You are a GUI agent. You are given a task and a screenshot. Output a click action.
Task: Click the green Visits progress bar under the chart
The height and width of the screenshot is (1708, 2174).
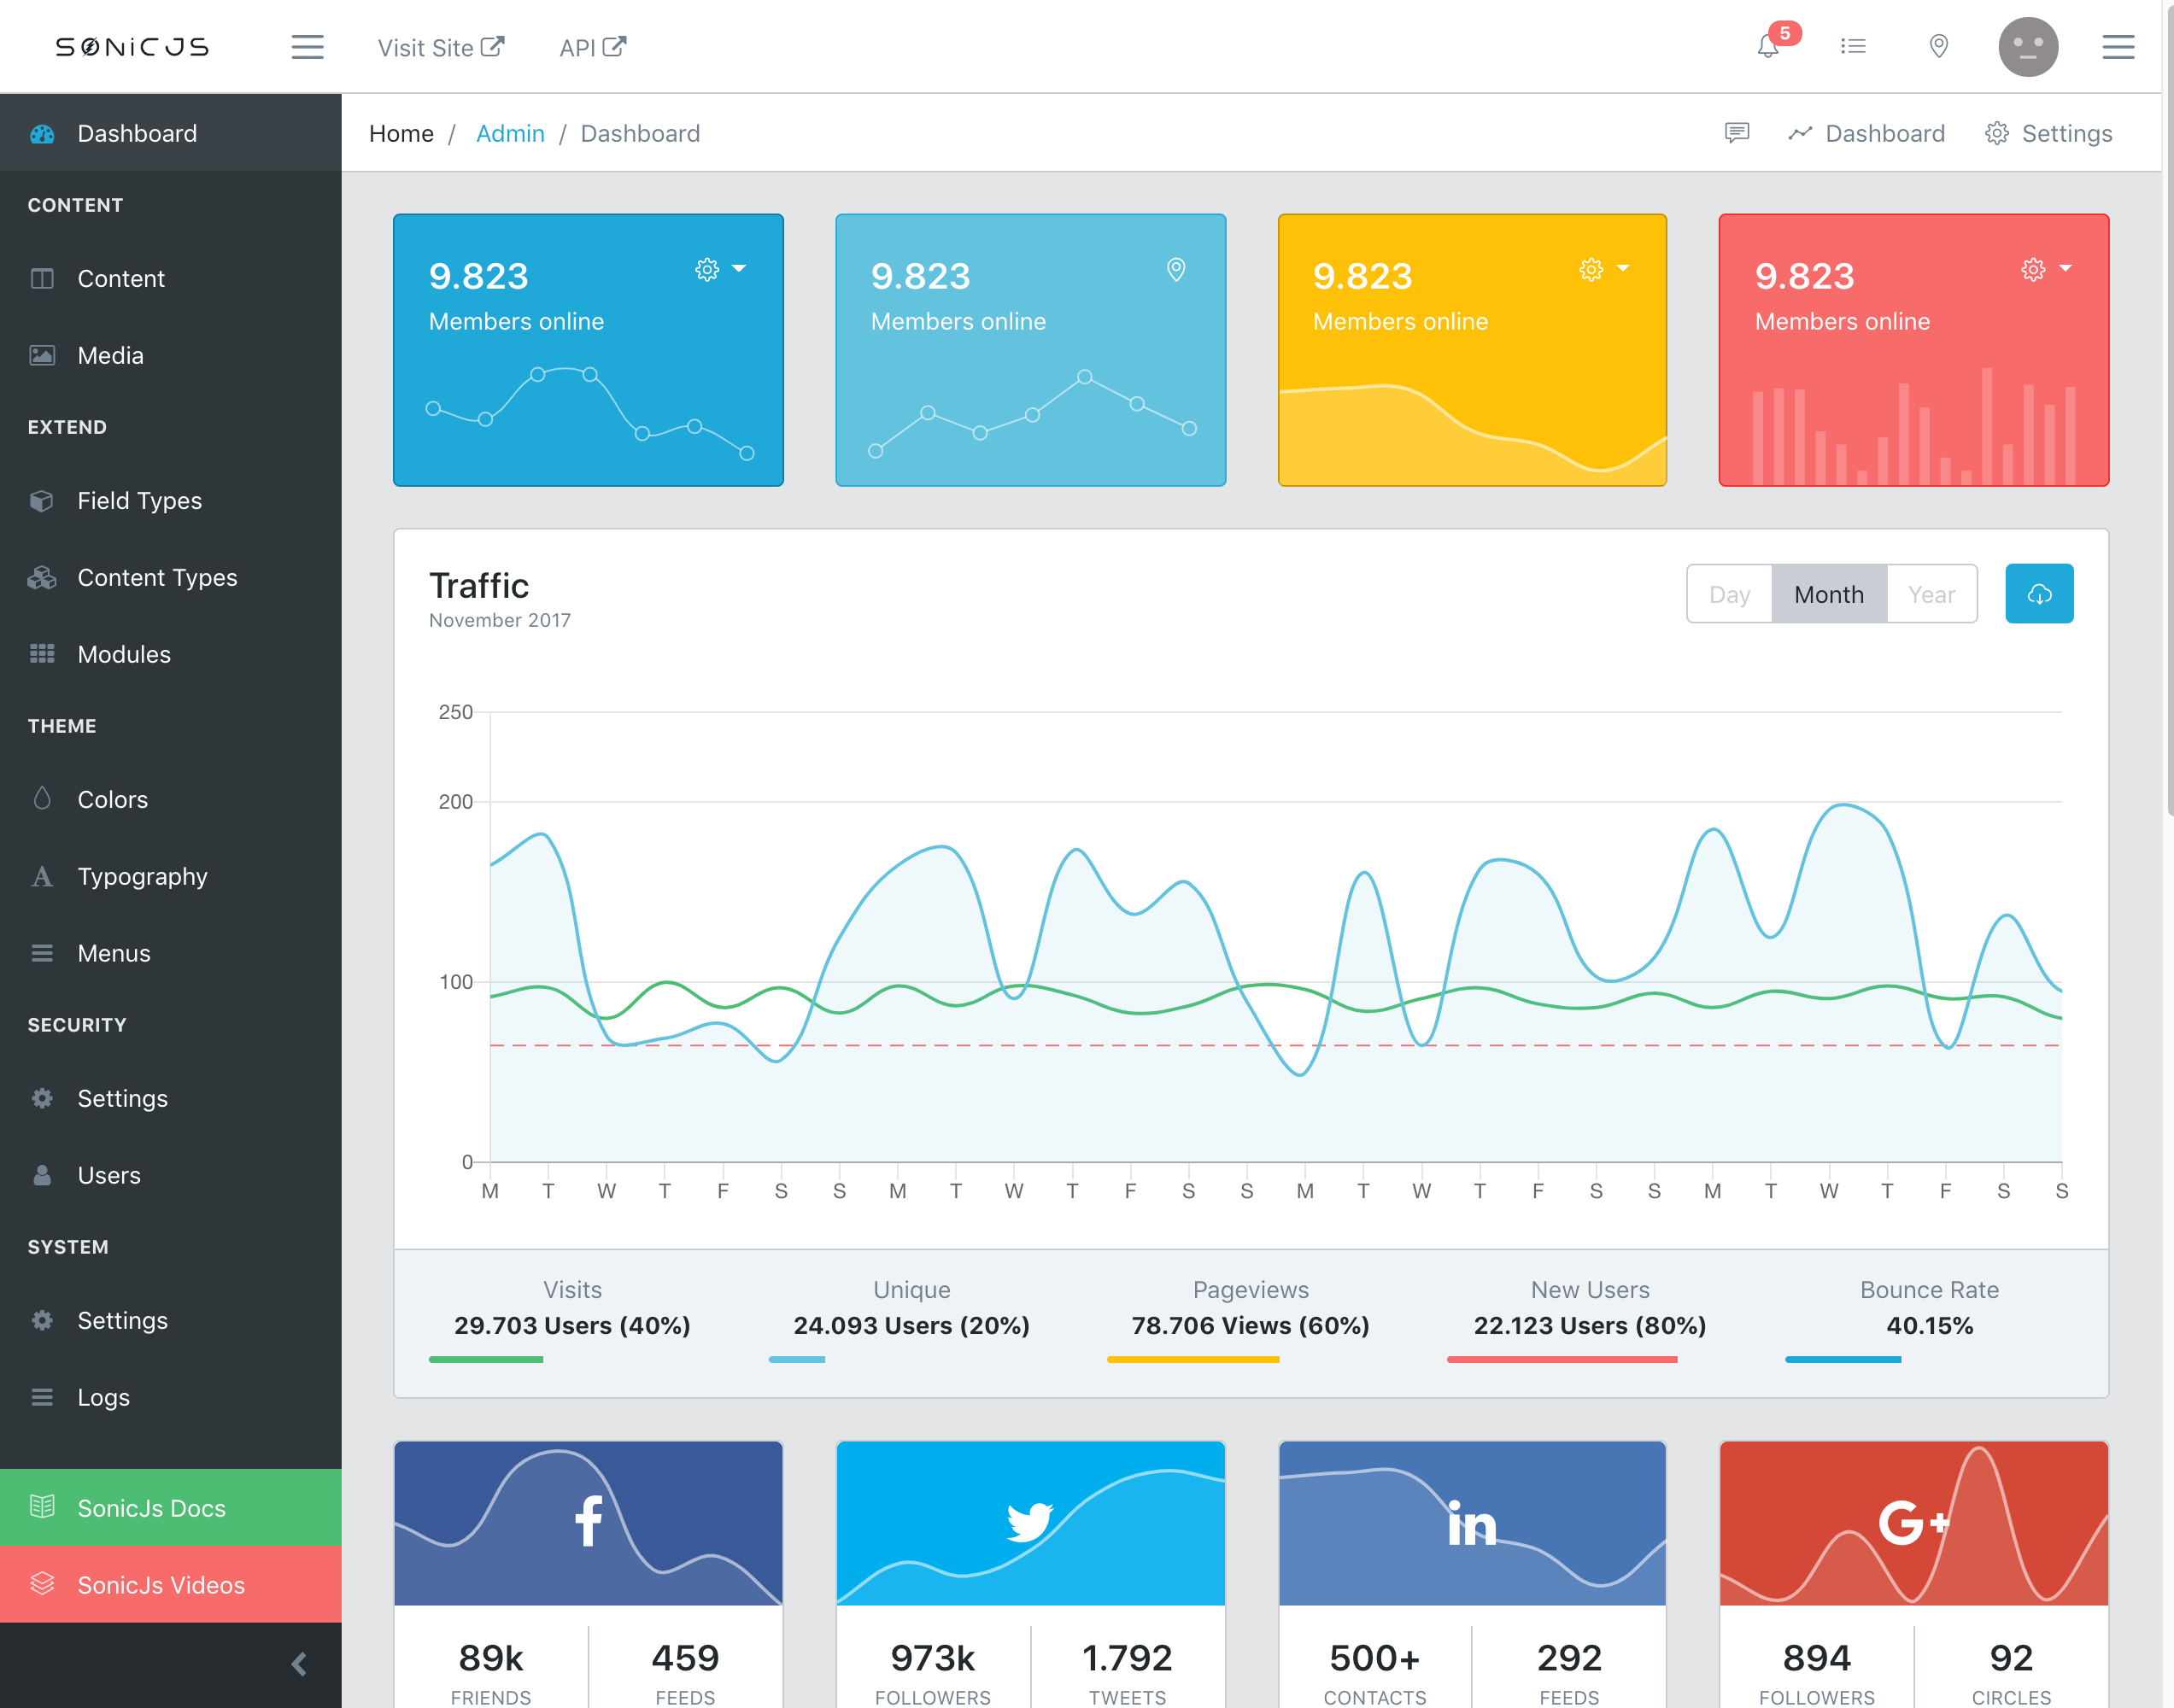[x=485, y=1359]
